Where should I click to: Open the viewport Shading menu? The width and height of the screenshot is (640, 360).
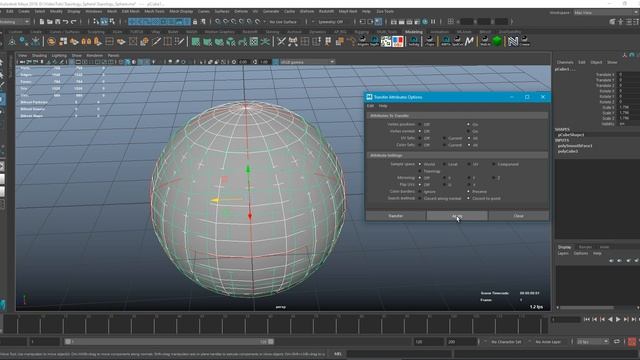click(40, 56)
